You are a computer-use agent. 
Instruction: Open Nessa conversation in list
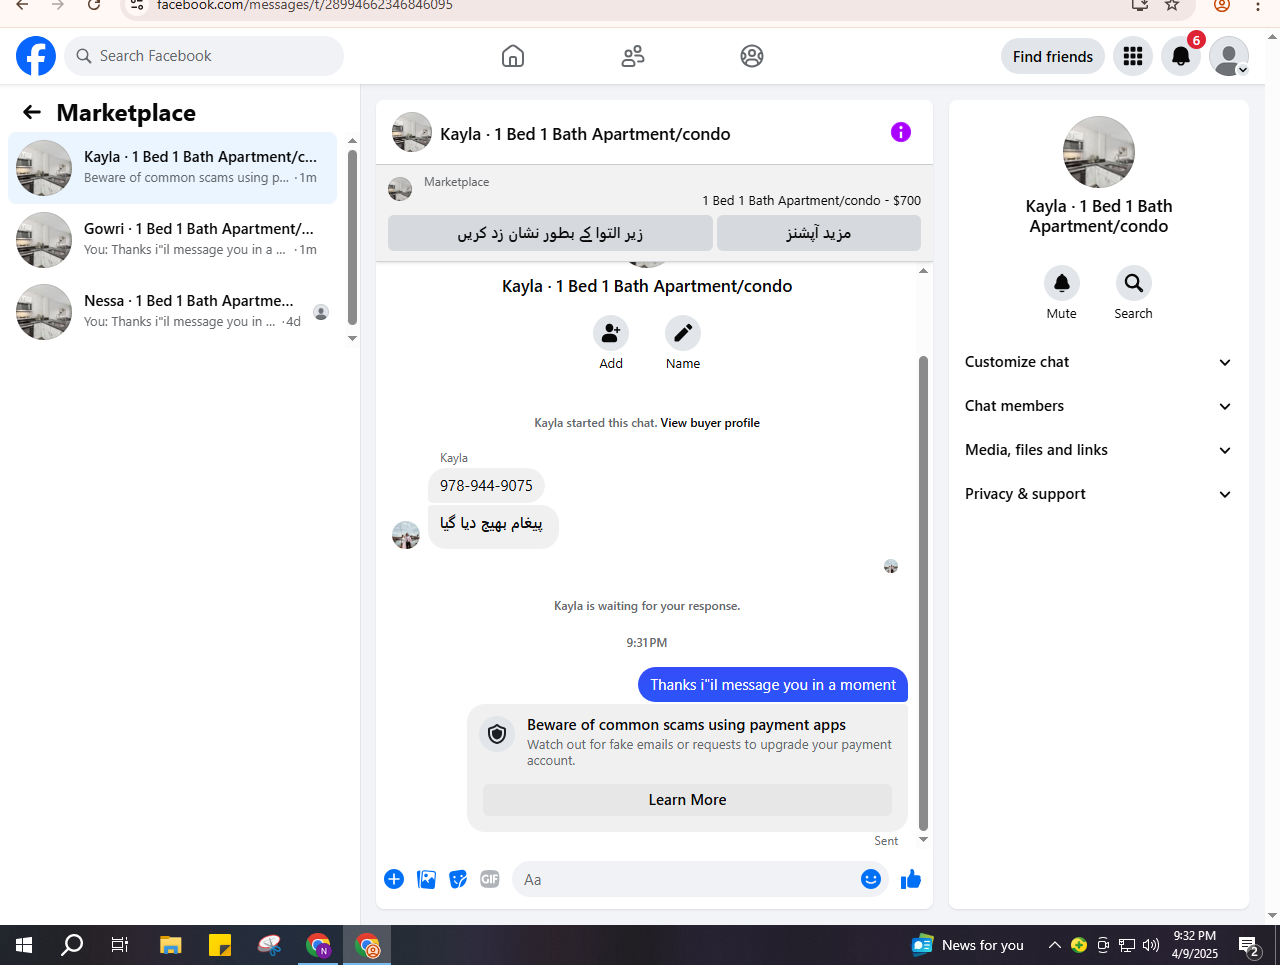tap(172, 312)
